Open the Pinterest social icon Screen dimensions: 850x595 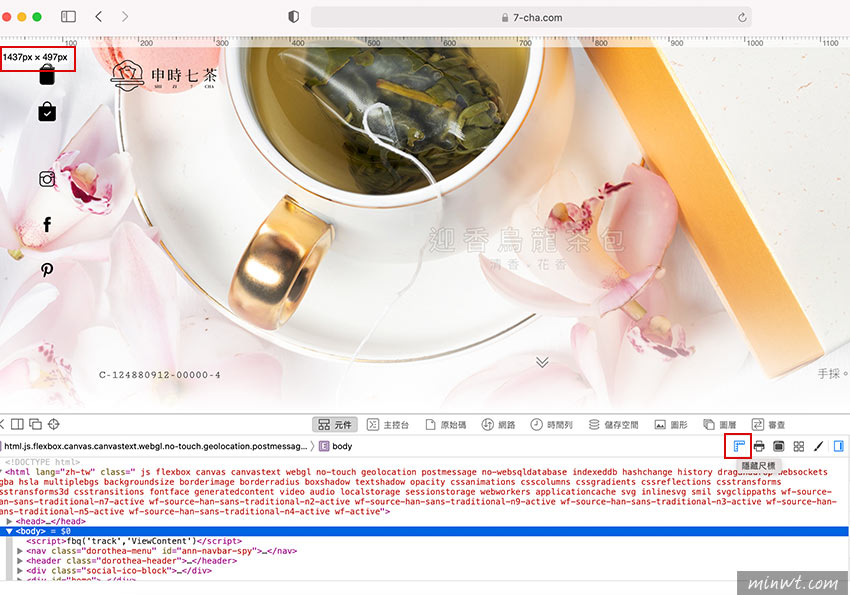tap(47, 269)
